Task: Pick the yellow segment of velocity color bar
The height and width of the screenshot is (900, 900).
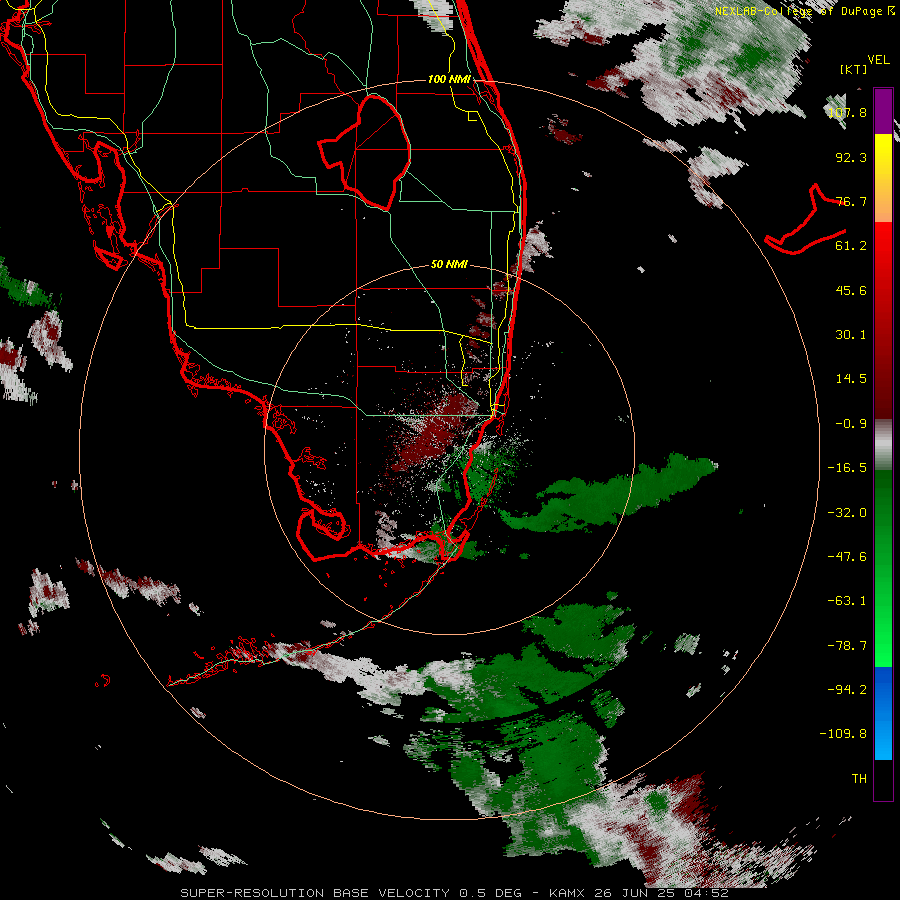Action: click(x=883, y=178)
